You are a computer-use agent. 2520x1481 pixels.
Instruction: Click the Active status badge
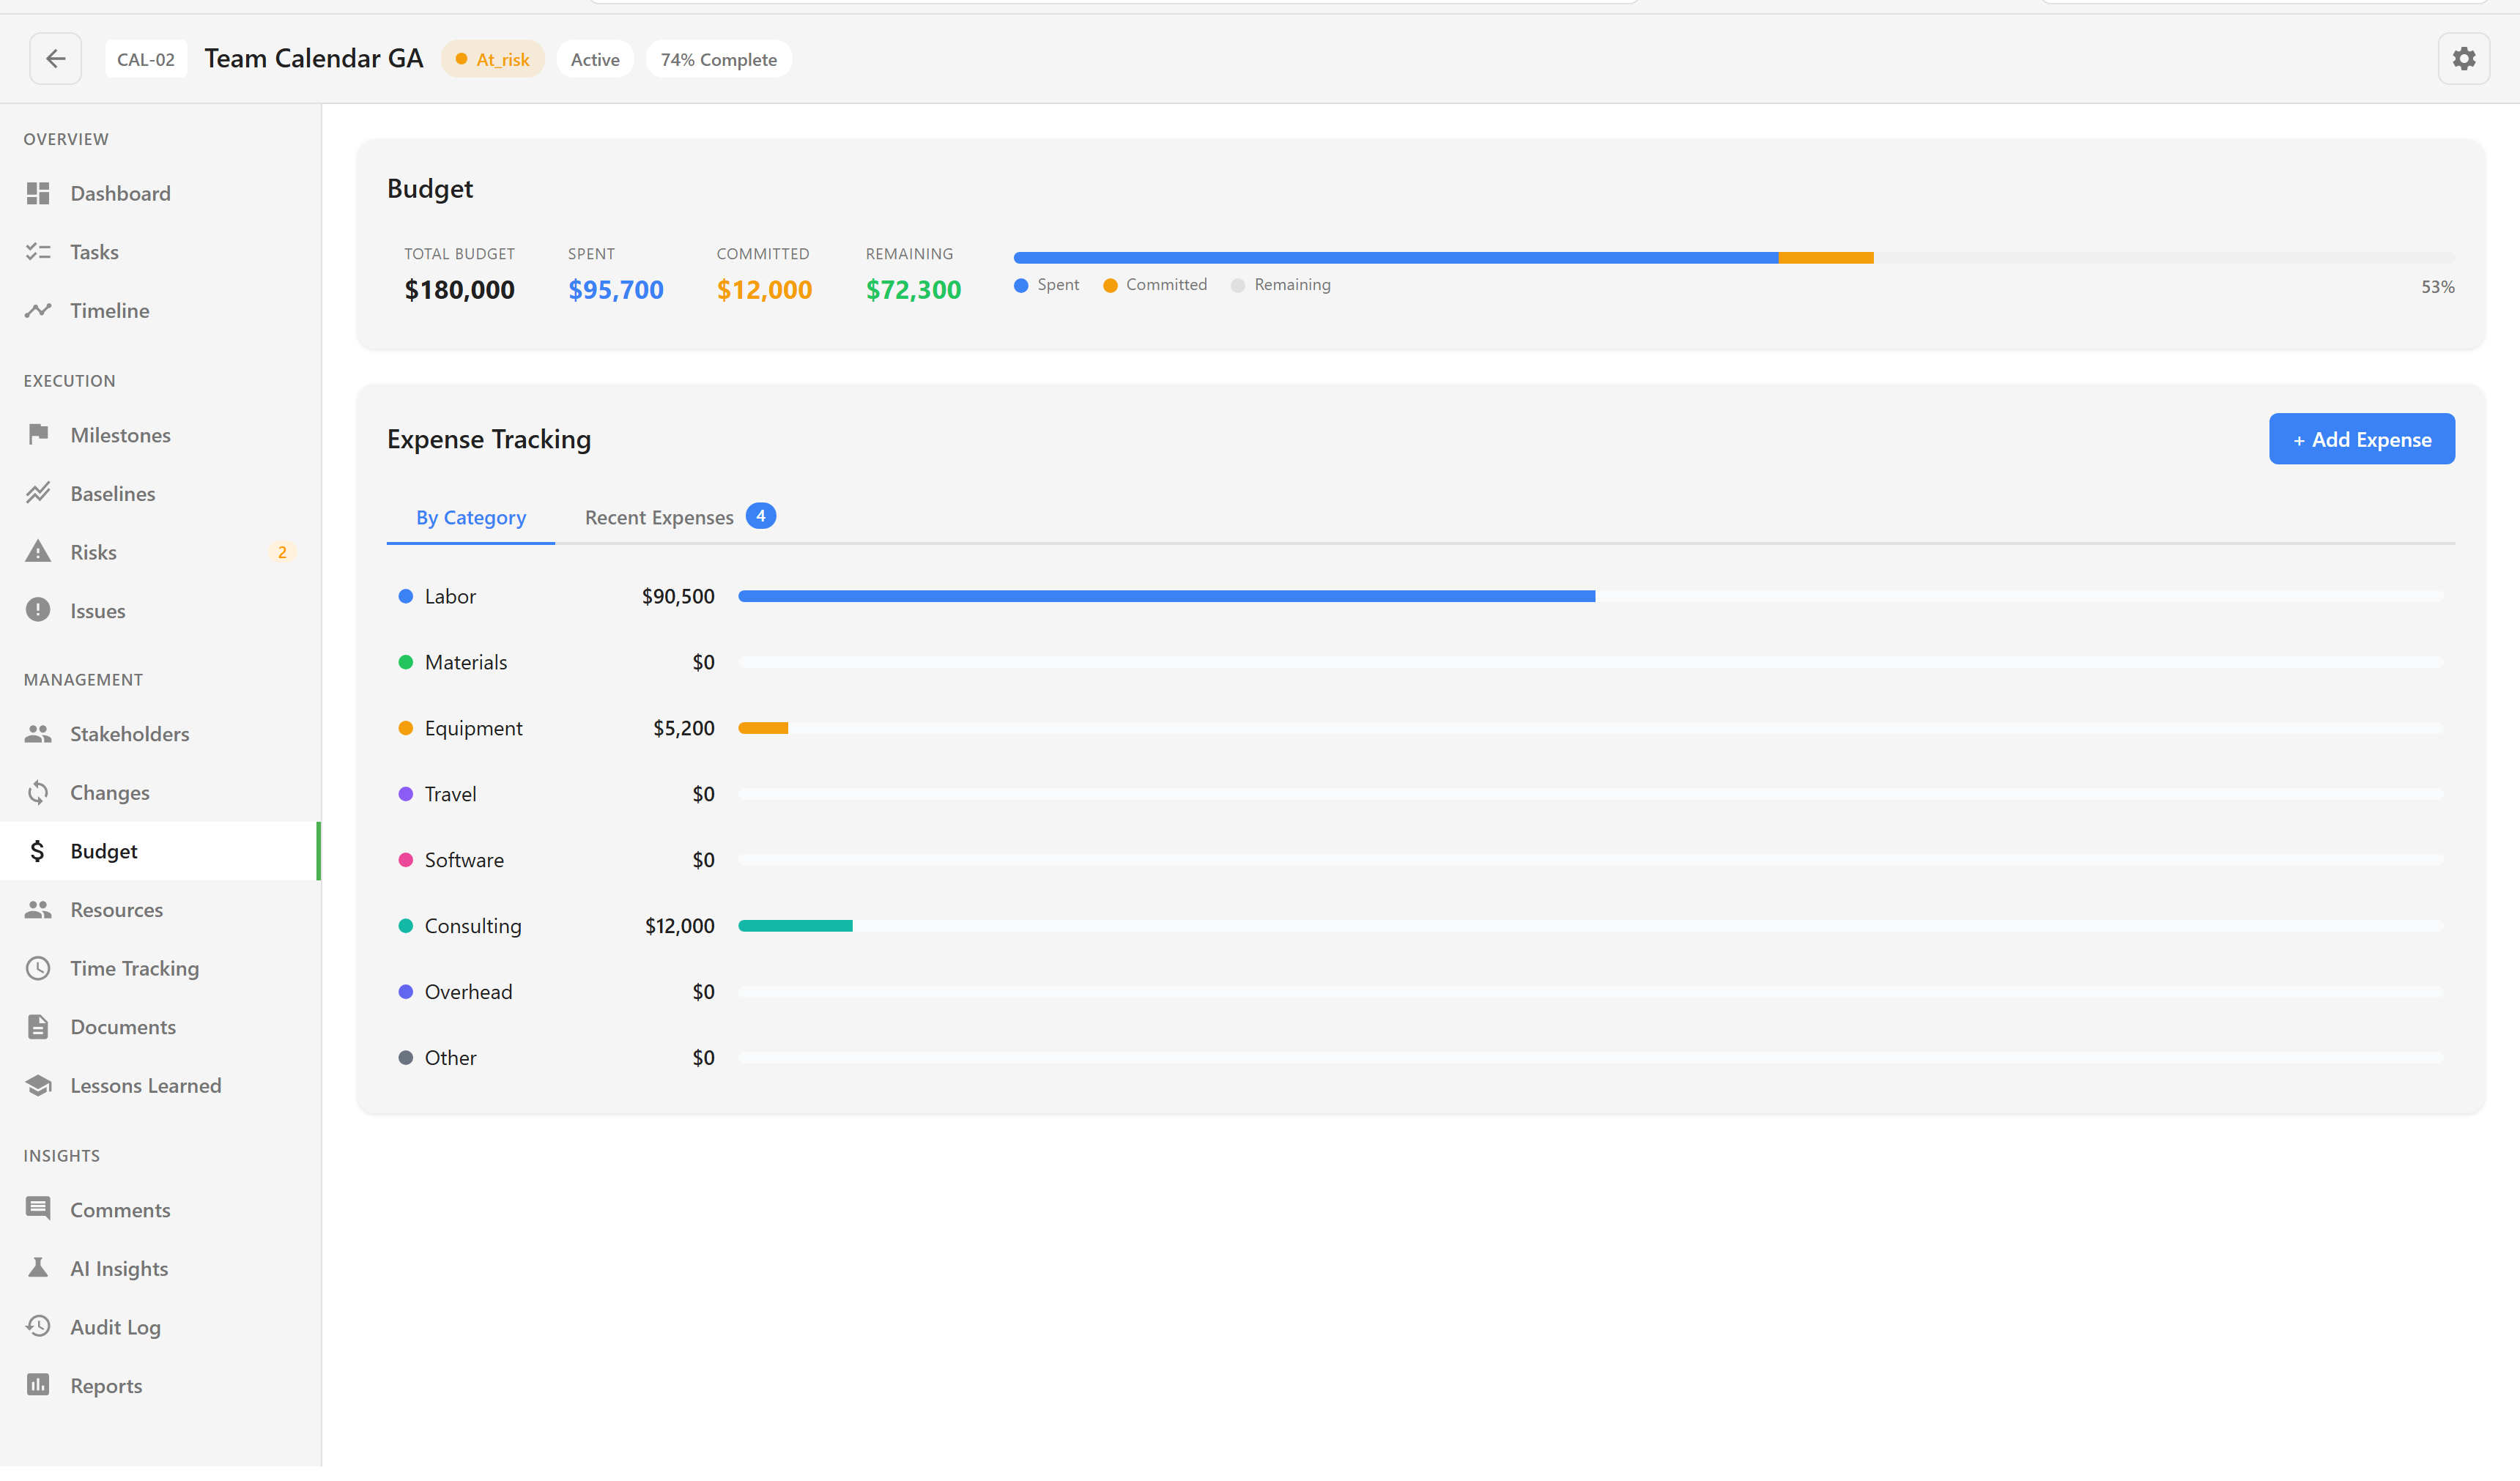(595, 60)
